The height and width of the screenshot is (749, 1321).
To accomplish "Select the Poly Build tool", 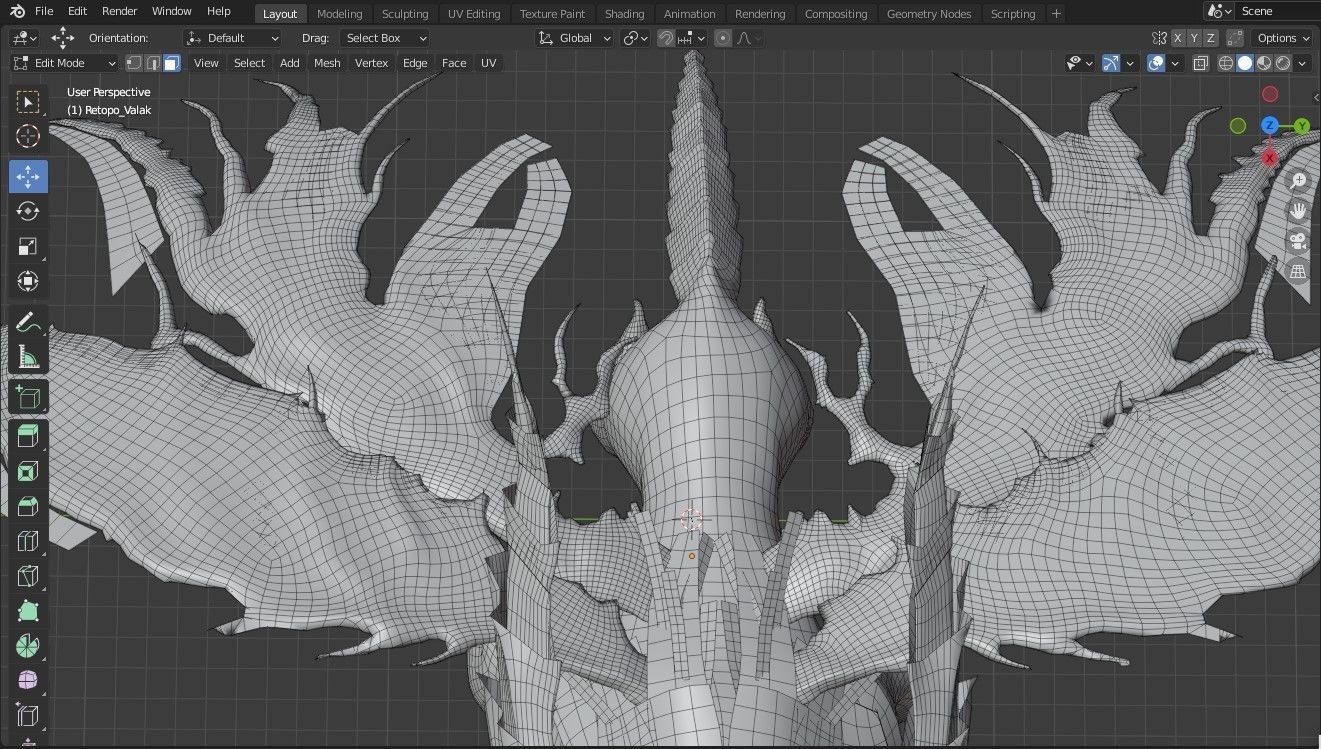I will point(28,611).
